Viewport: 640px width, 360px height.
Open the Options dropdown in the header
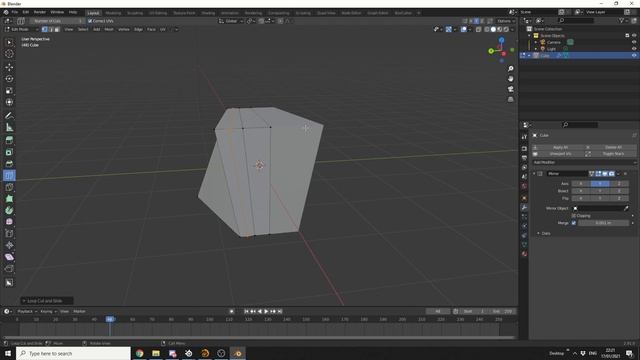506,21
